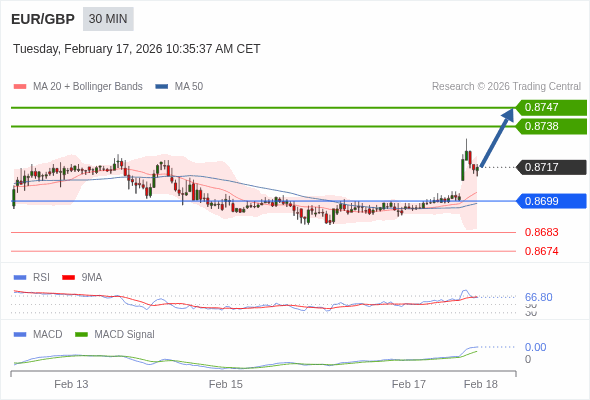Click the MACD value 0.00

pos(535,347)
